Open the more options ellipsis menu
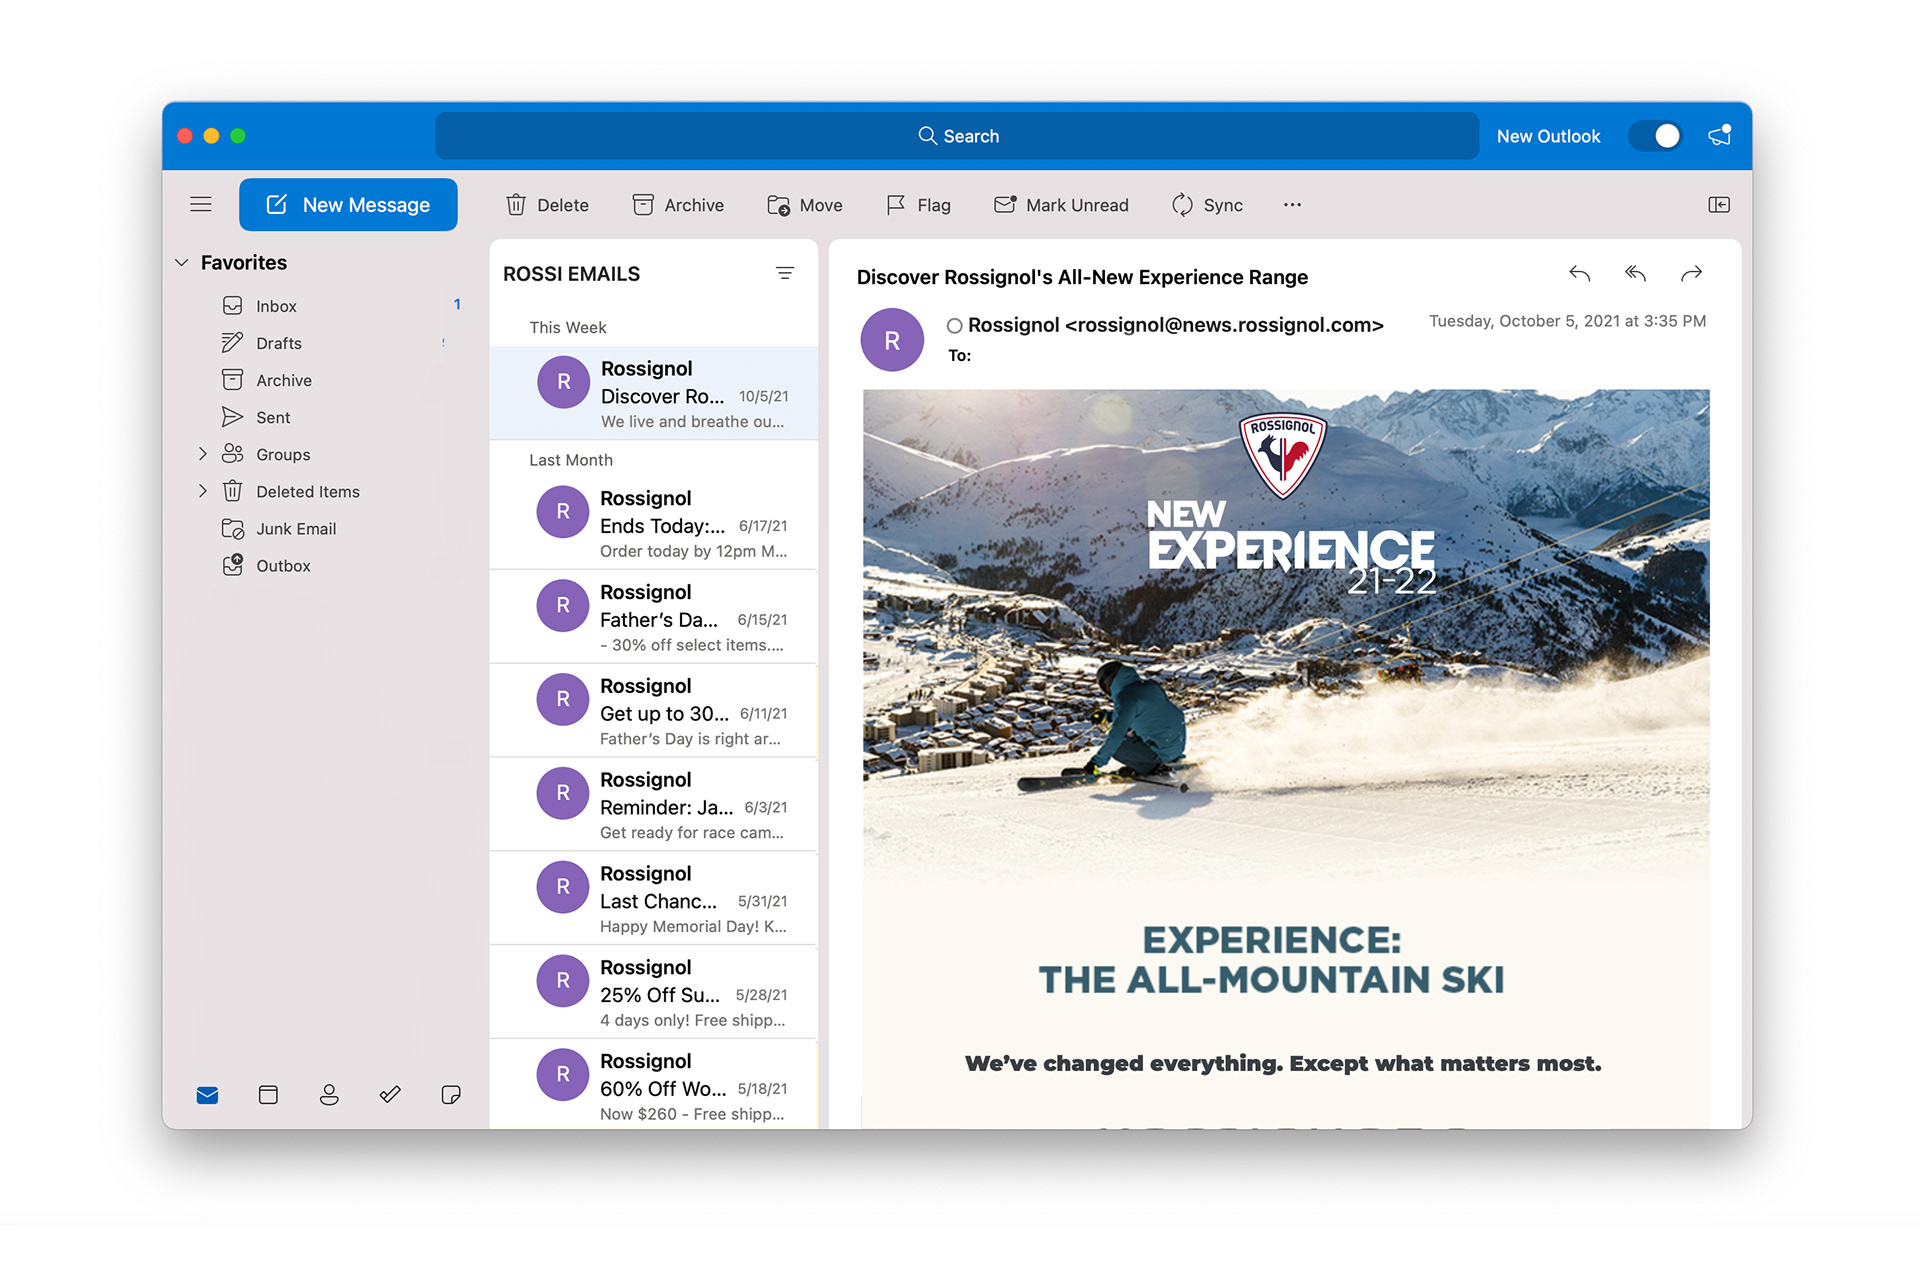 pyautogui.click(x=1292, y=205)
